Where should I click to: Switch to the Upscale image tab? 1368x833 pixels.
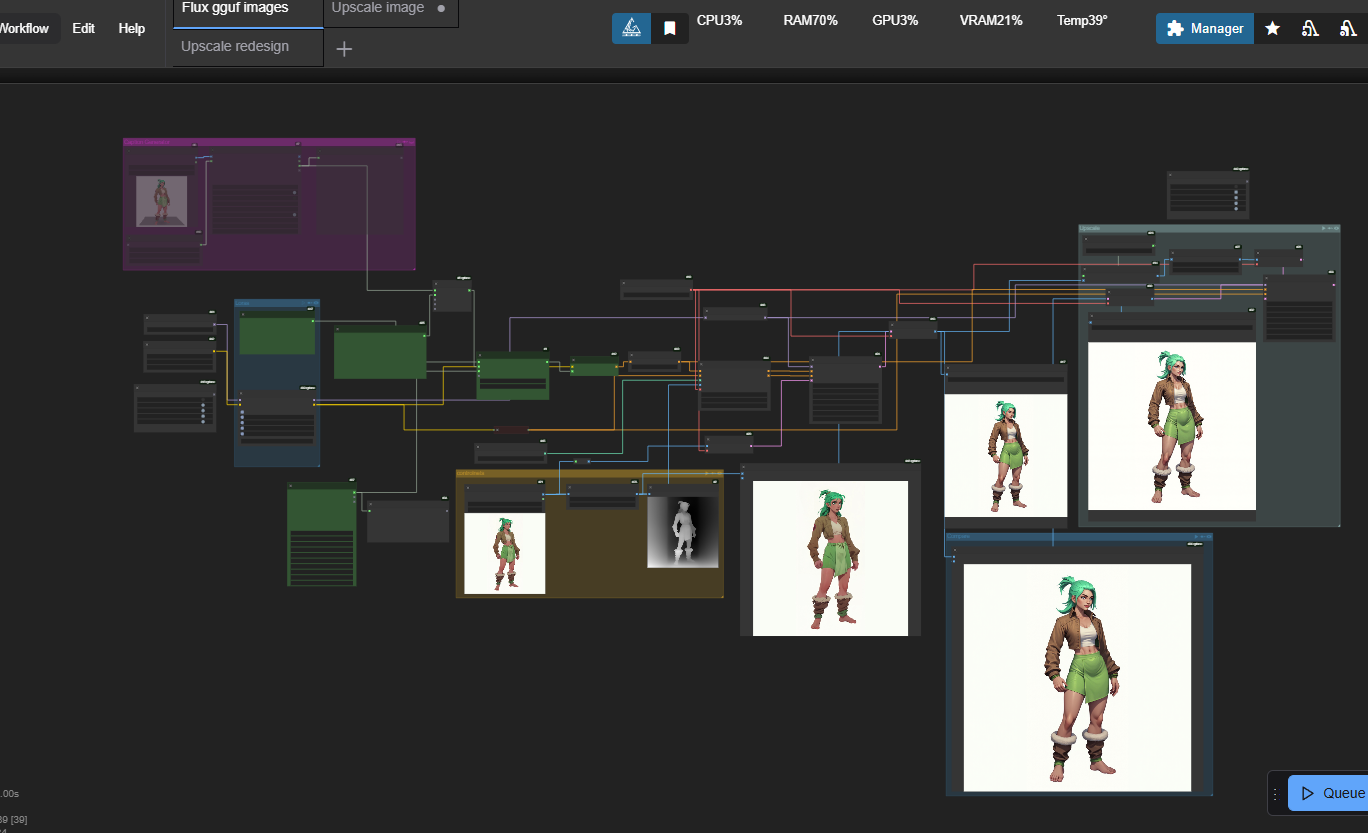tap(378, 9)
